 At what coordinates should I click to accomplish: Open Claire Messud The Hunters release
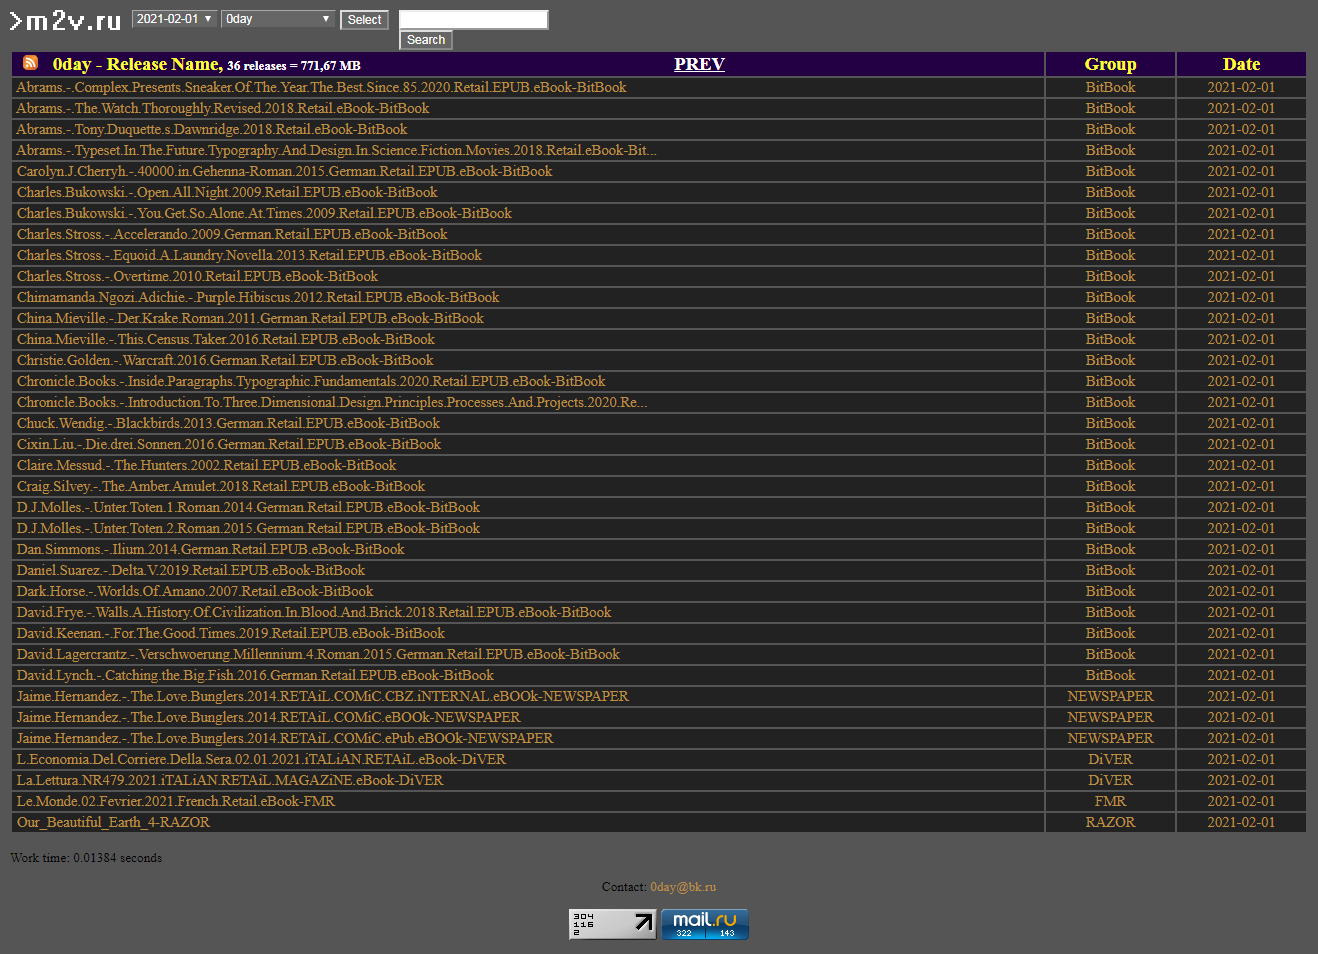[206, 465]
